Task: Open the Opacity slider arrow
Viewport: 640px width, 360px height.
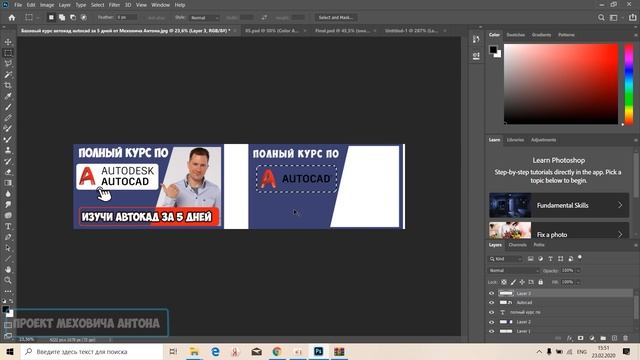Action: 578,270
